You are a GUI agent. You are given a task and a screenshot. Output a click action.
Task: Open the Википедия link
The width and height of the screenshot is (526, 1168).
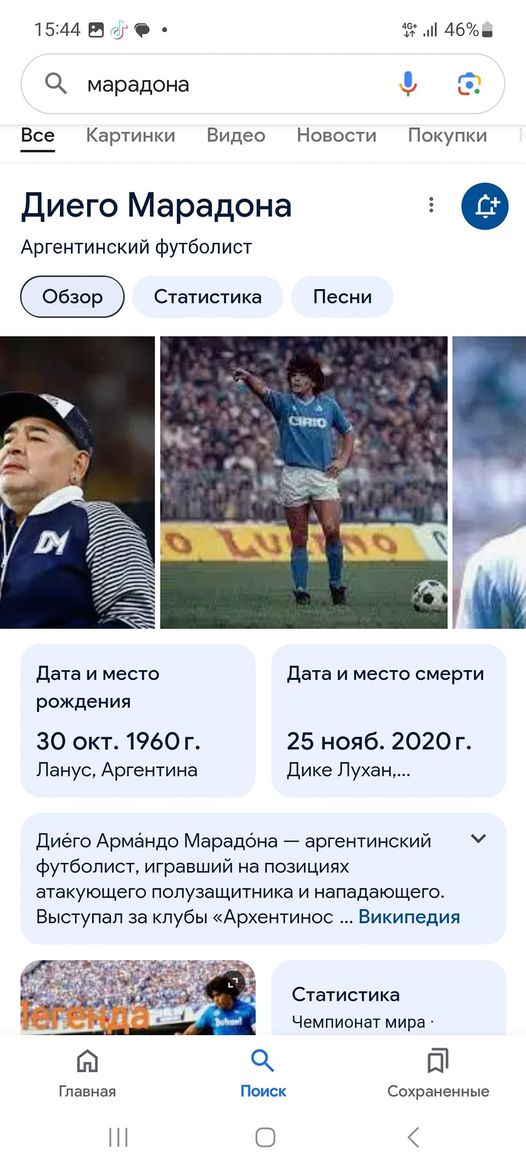click(x=409, y=917)
